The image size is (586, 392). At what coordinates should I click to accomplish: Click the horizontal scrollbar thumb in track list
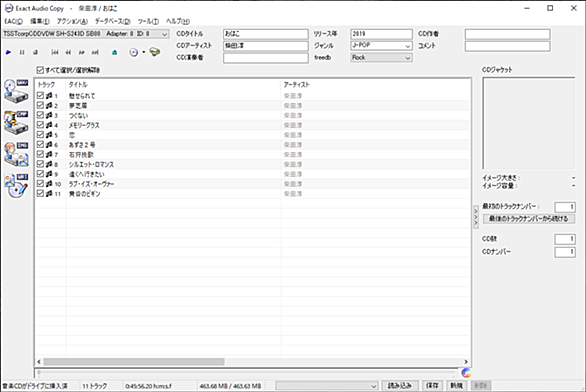tap(134, 362)
